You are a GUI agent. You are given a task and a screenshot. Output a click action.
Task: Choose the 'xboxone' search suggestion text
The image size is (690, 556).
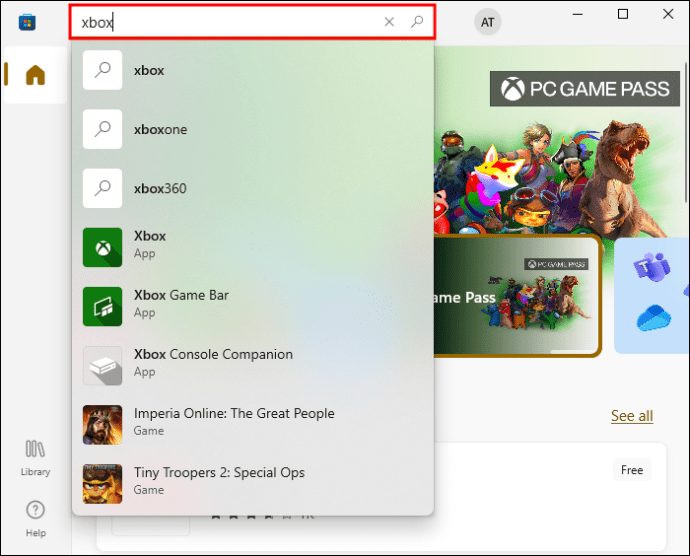(x=161, y=129)
